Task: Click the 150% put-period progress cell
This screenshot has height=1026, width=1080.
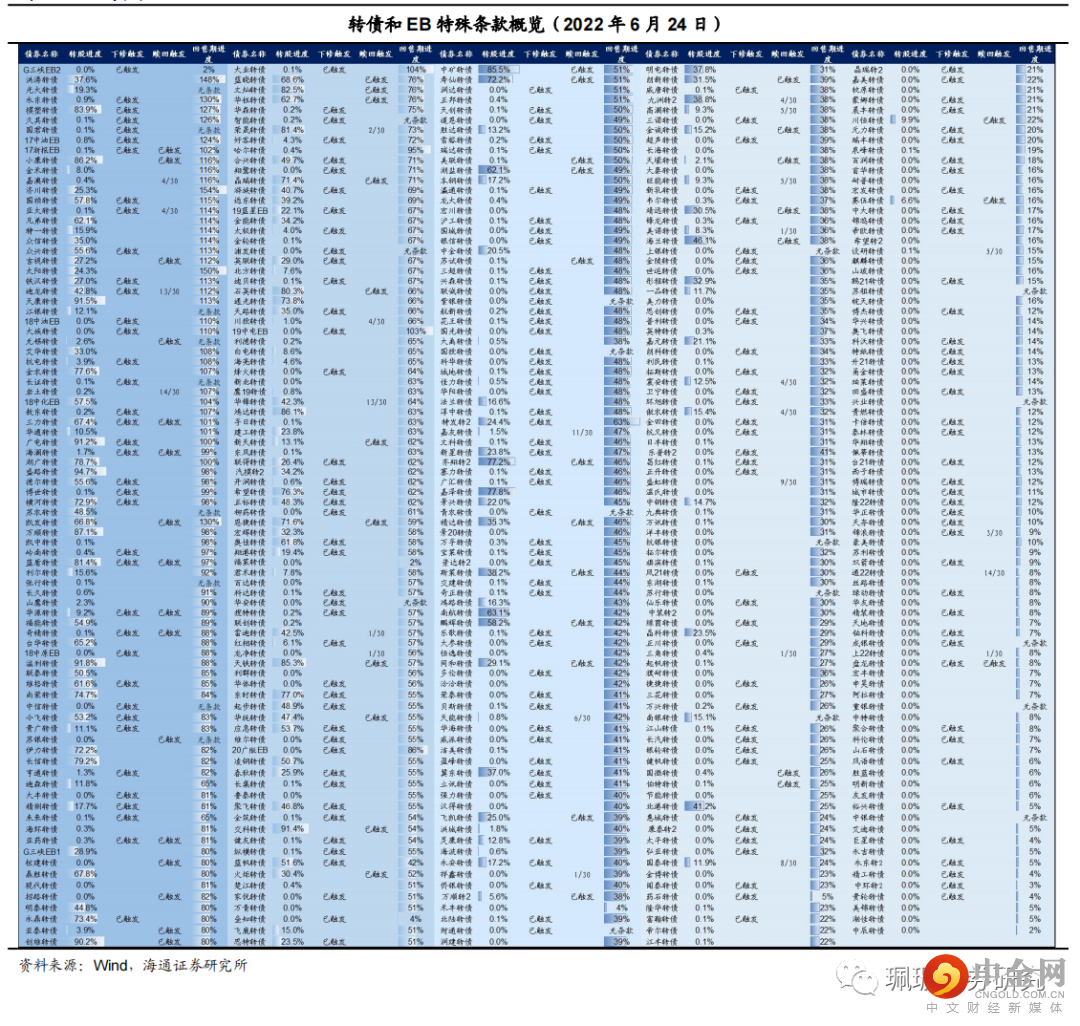Action: (209, 271)
